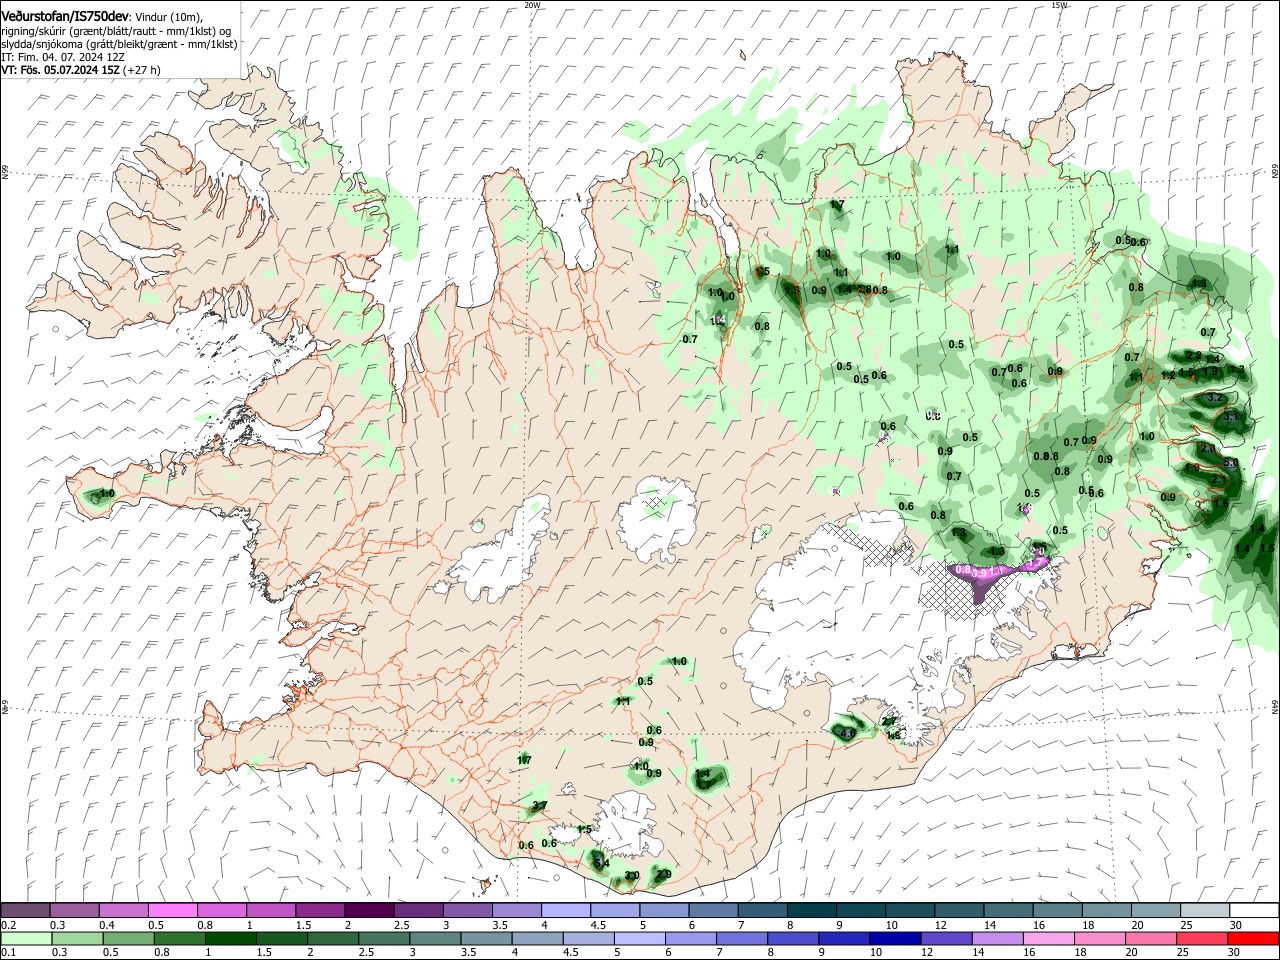Image resolution: width=1280 pixels, height=960 pixels.
Task: Click the 0.2 label under the sleet legend
Action: click(x=9, y=925)
